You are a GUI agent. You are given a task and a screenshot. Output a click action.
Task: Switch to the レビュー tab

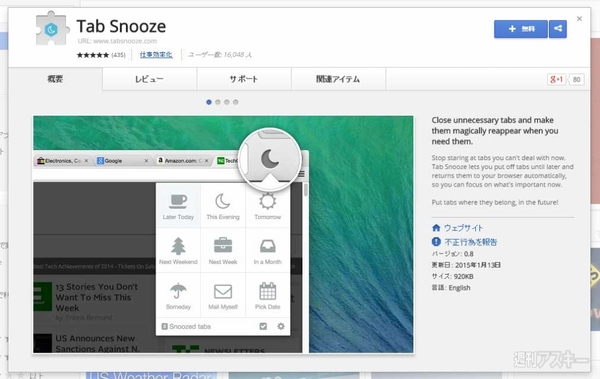(149, 79)
